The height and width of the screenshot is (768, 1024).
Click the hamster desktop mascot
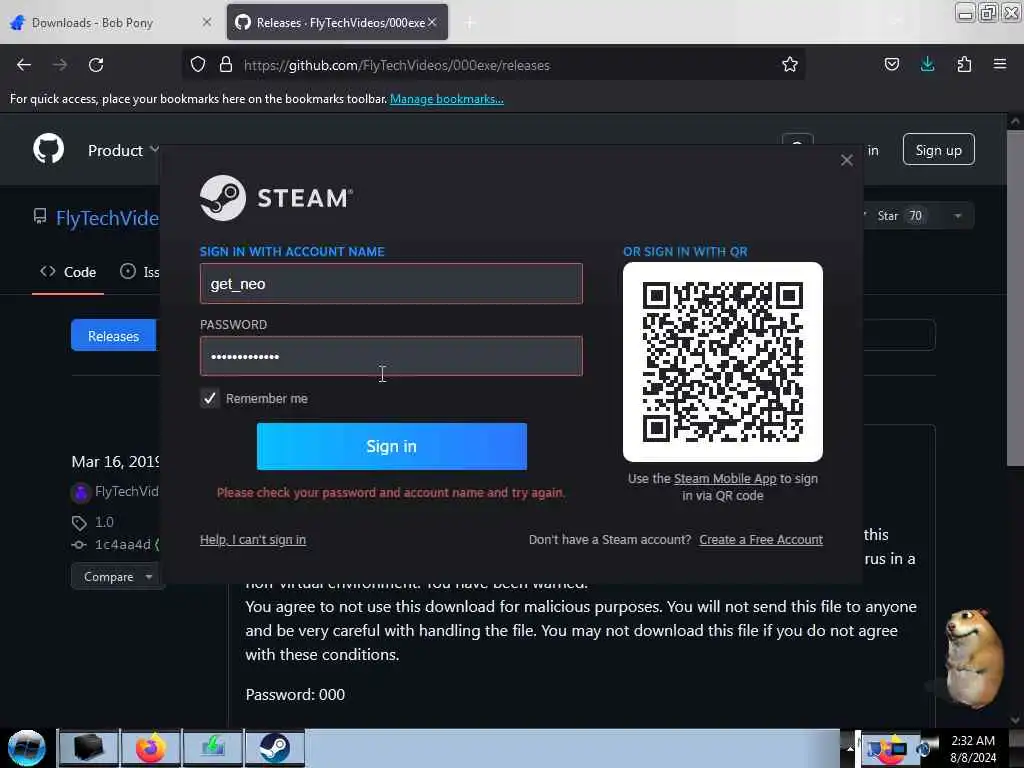coord(973,658)
